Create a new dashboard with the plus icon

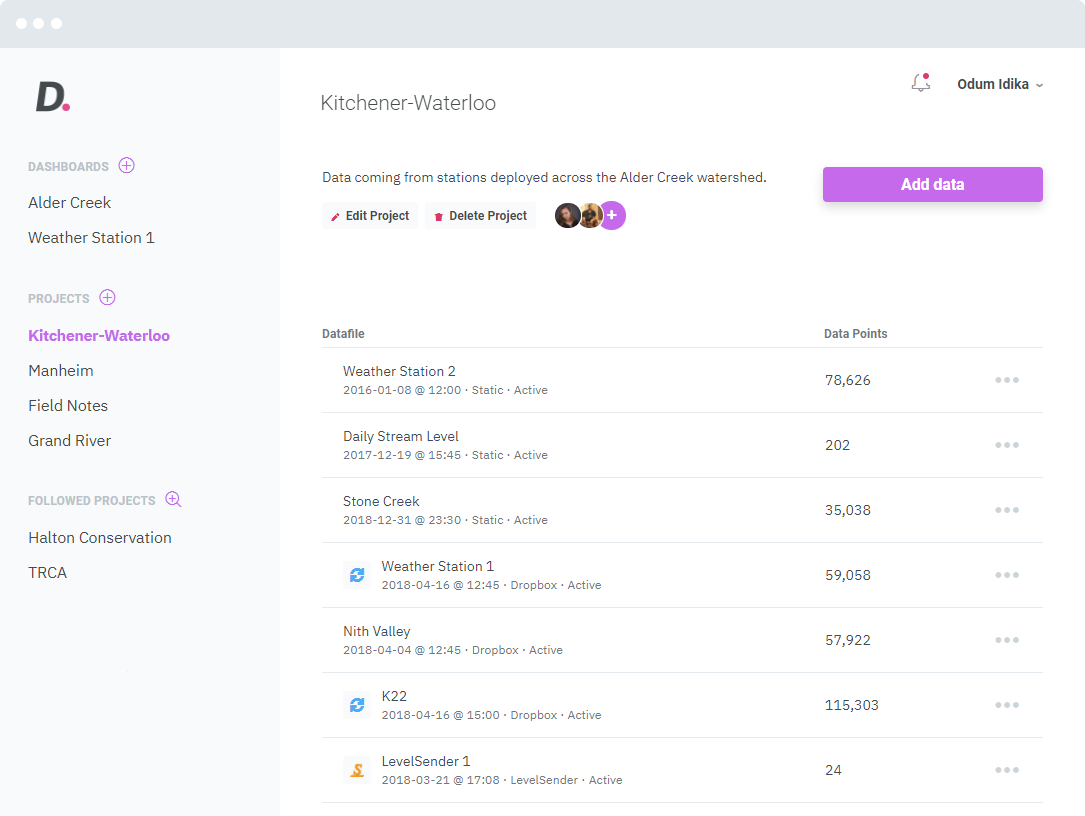pos(126,166)
